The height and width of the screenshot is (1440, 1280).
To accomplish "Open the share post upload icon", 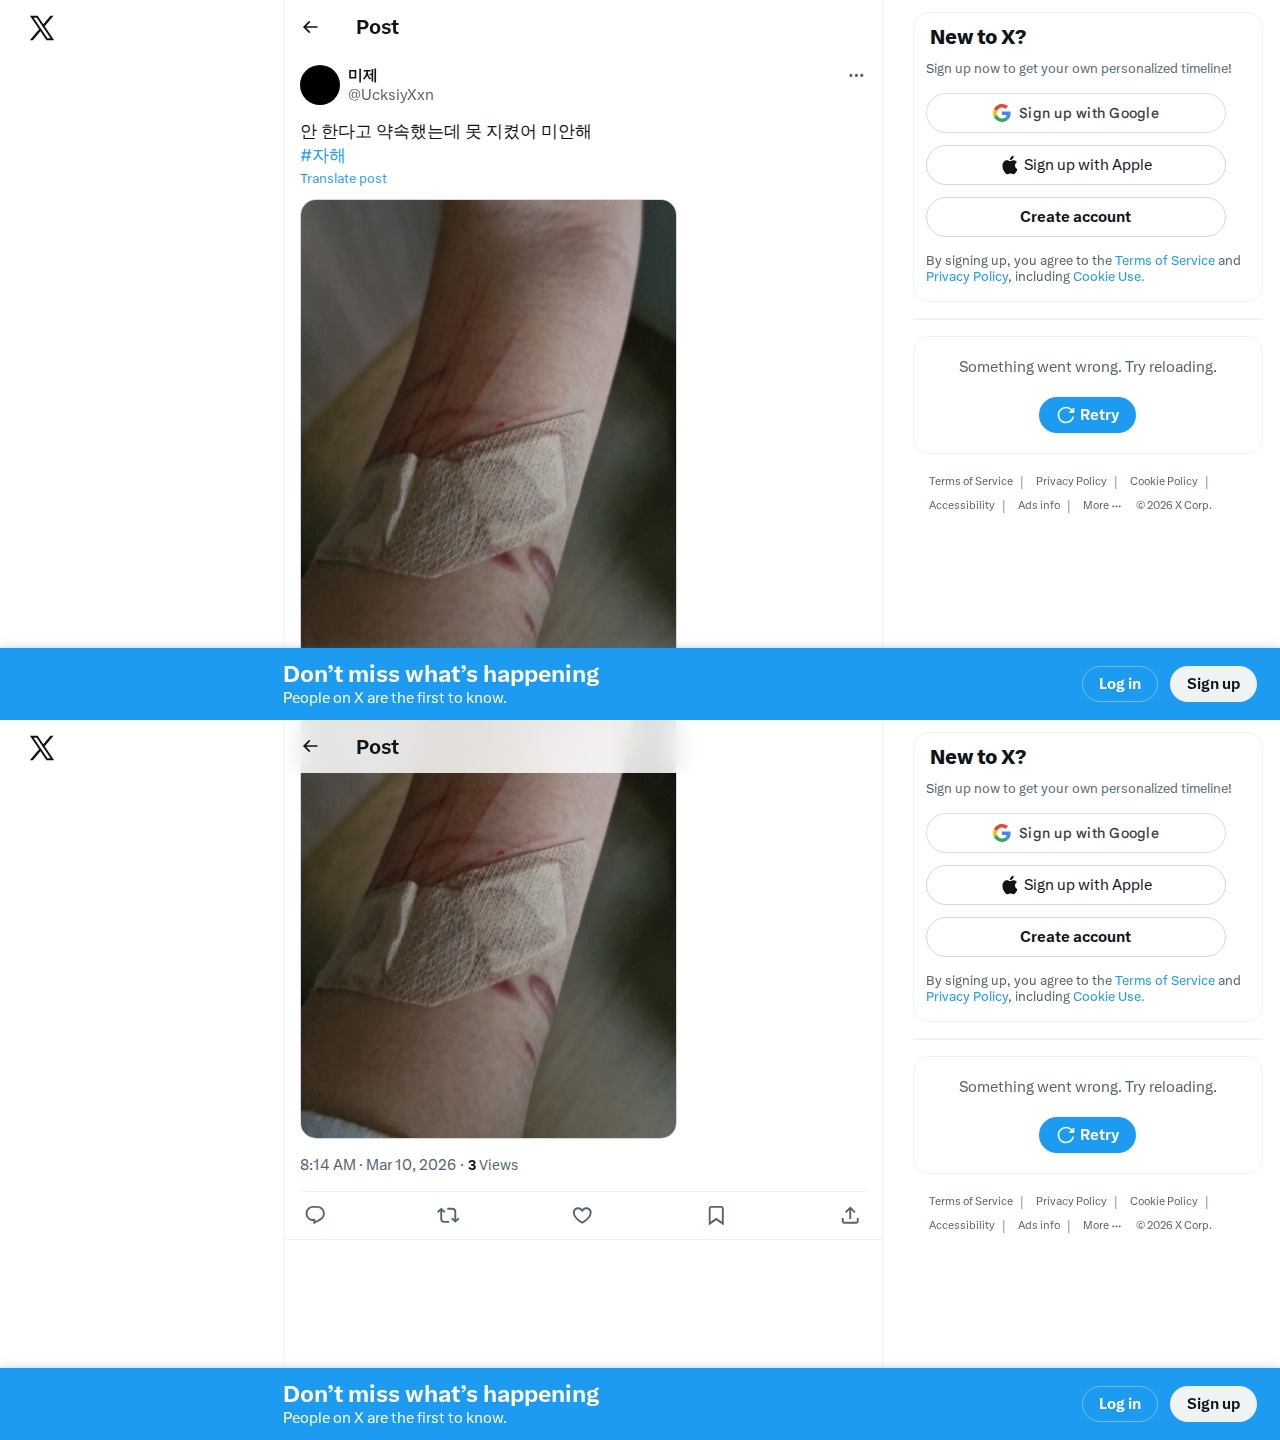I will [x=850, y=1215].
